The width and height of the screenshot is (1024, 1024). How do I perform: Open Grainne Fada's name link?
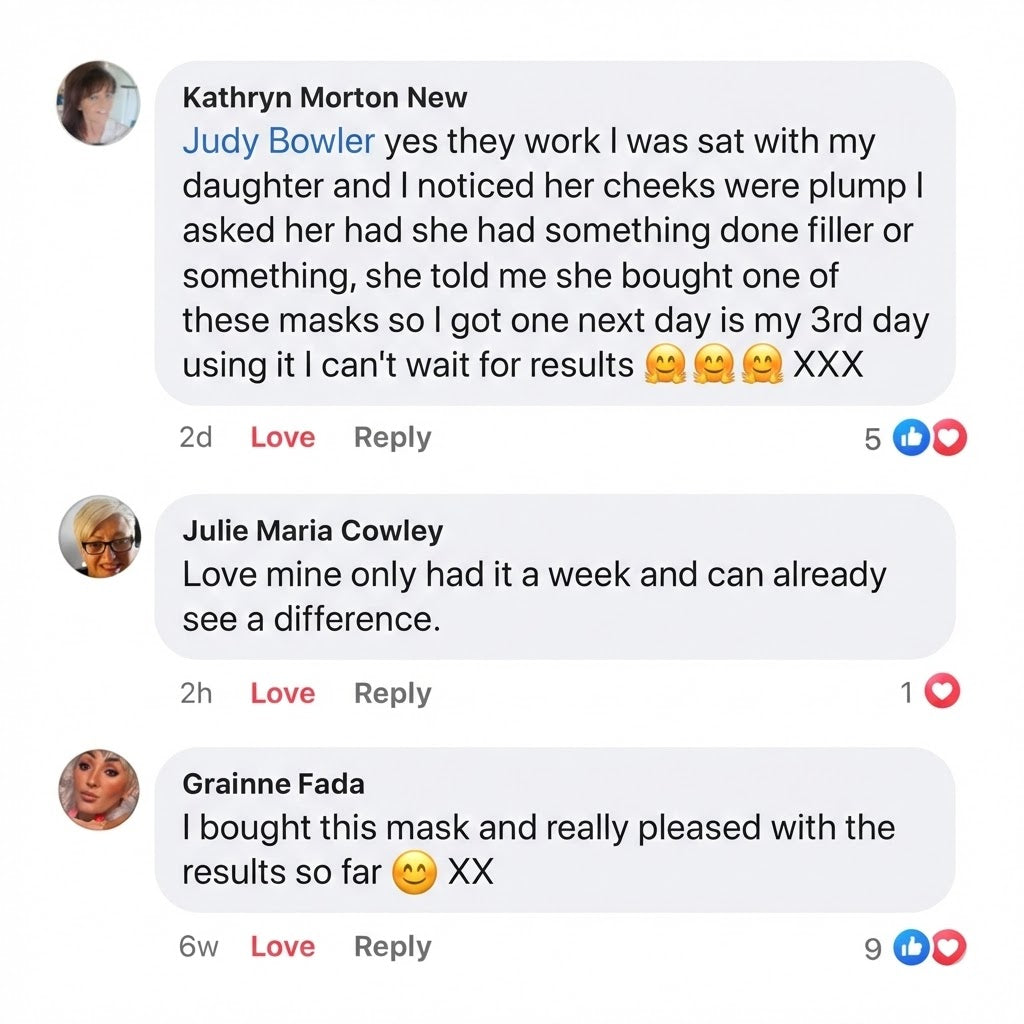point(273,785)
